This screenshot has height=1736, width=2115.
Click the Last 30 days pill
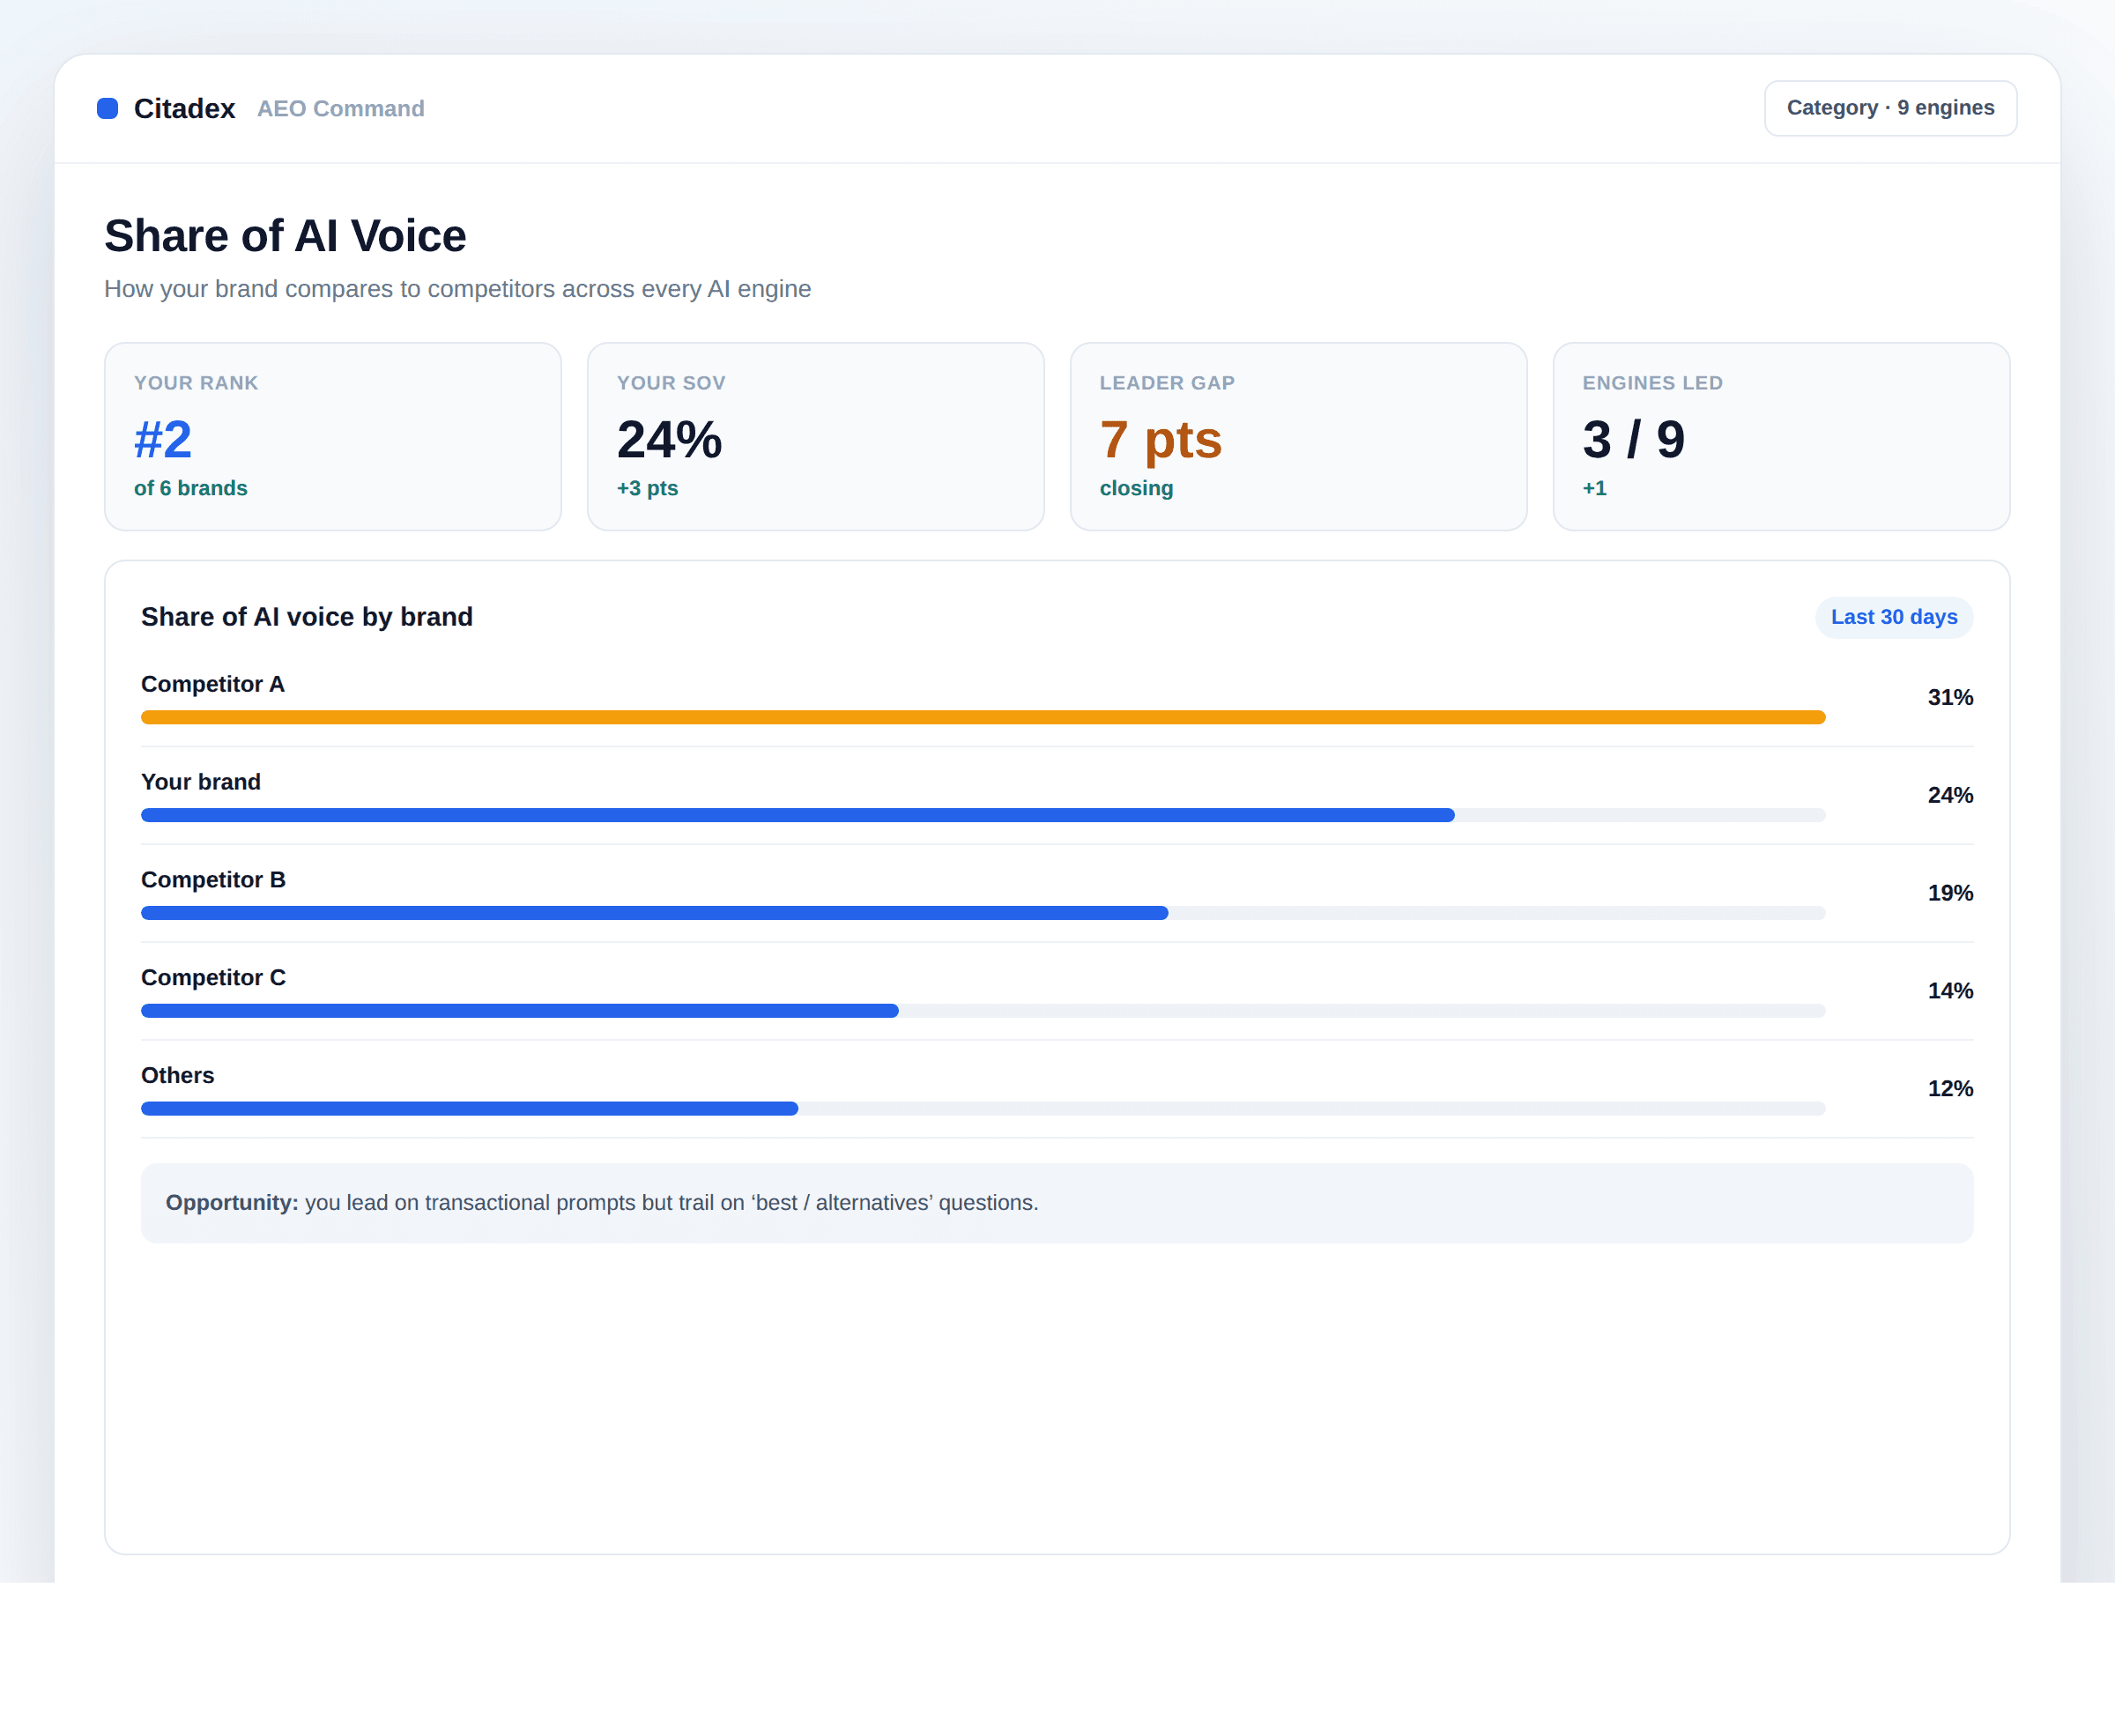pyautogui.click(x=1894, y=617)
